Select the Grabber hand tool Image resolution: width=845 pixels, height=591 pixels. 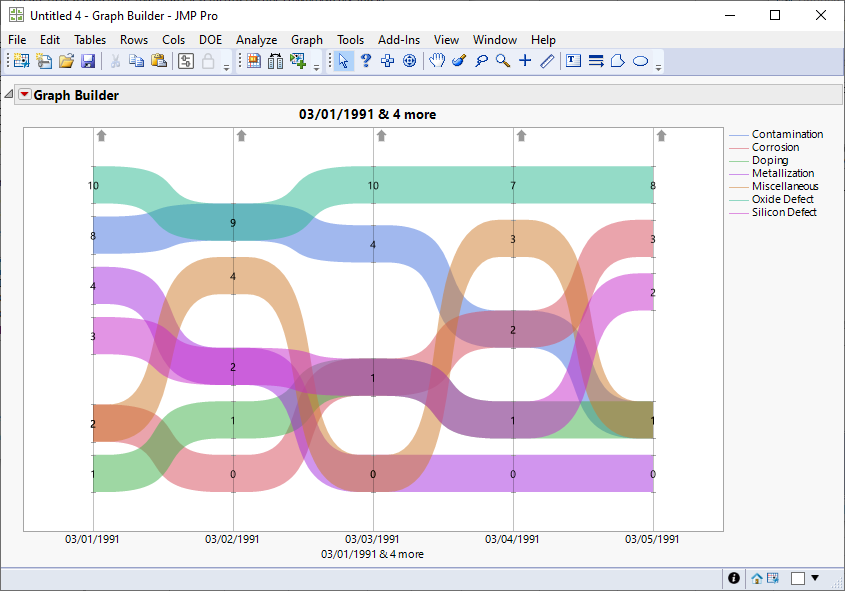[x=436, y=61]
